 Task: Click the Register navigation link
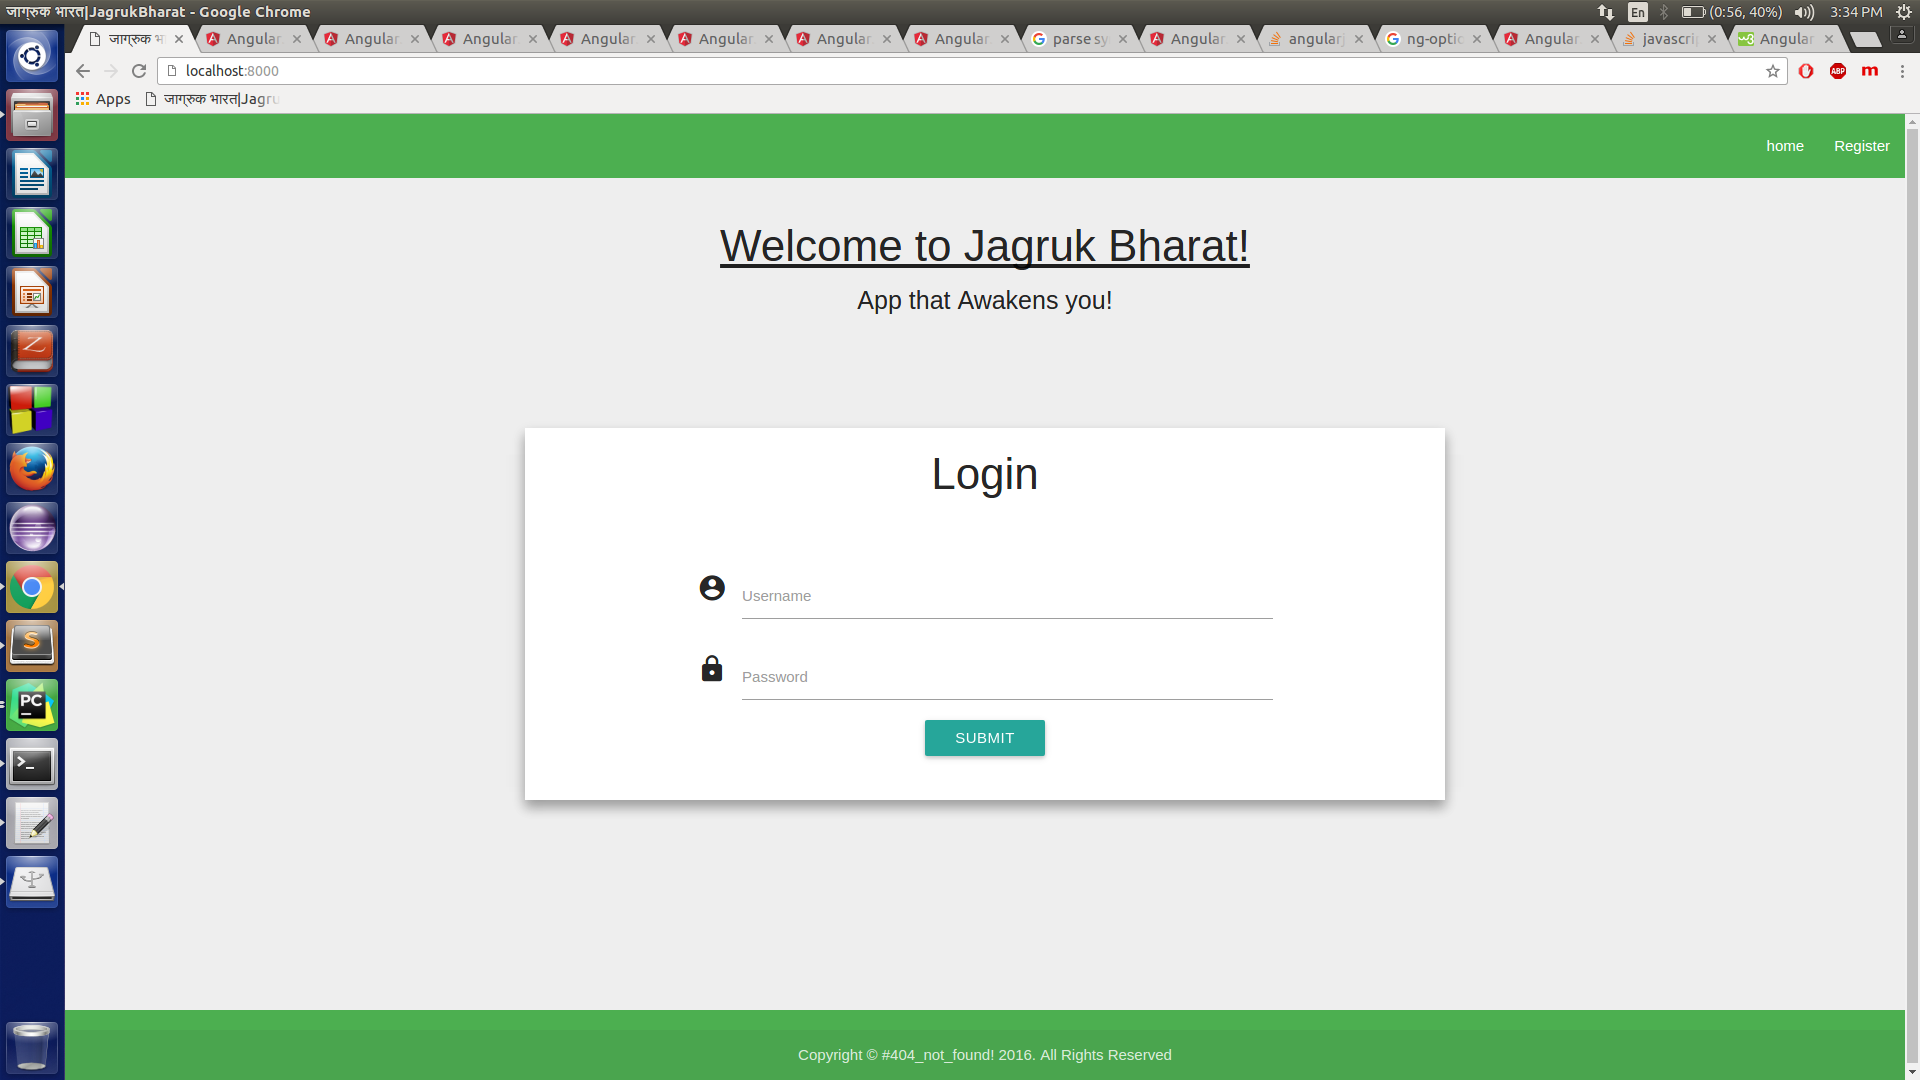point(1861,146)
